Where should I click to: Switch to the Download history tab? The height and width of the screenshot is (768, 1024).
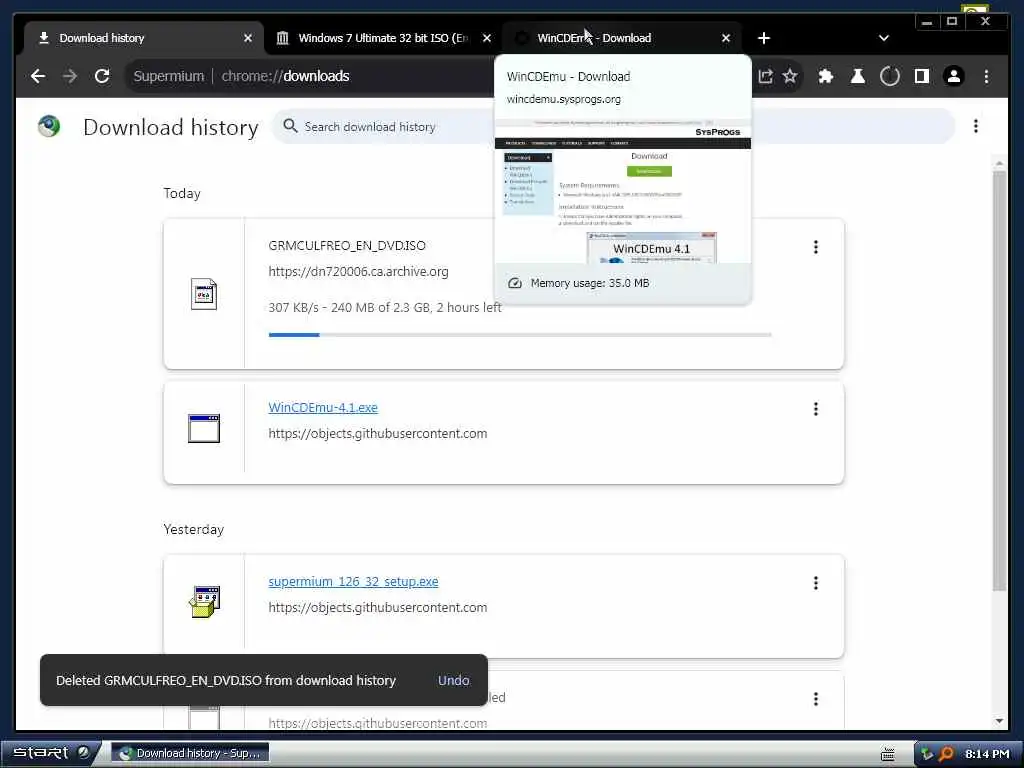[144, 38]
